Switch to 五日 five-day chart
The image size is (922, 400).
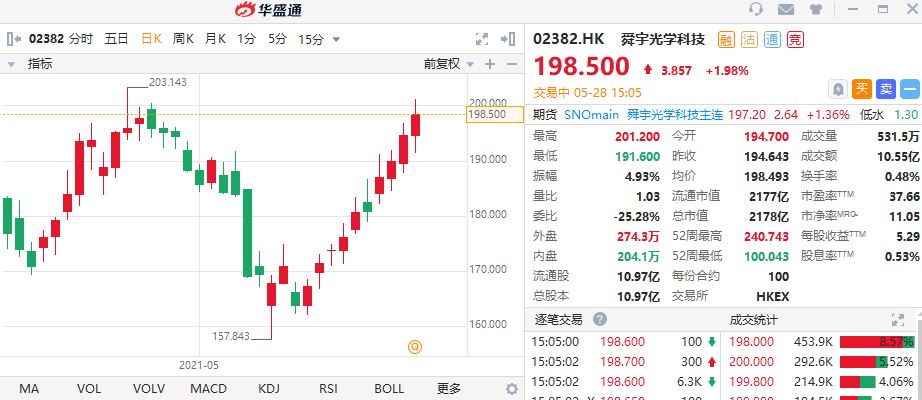116,39
